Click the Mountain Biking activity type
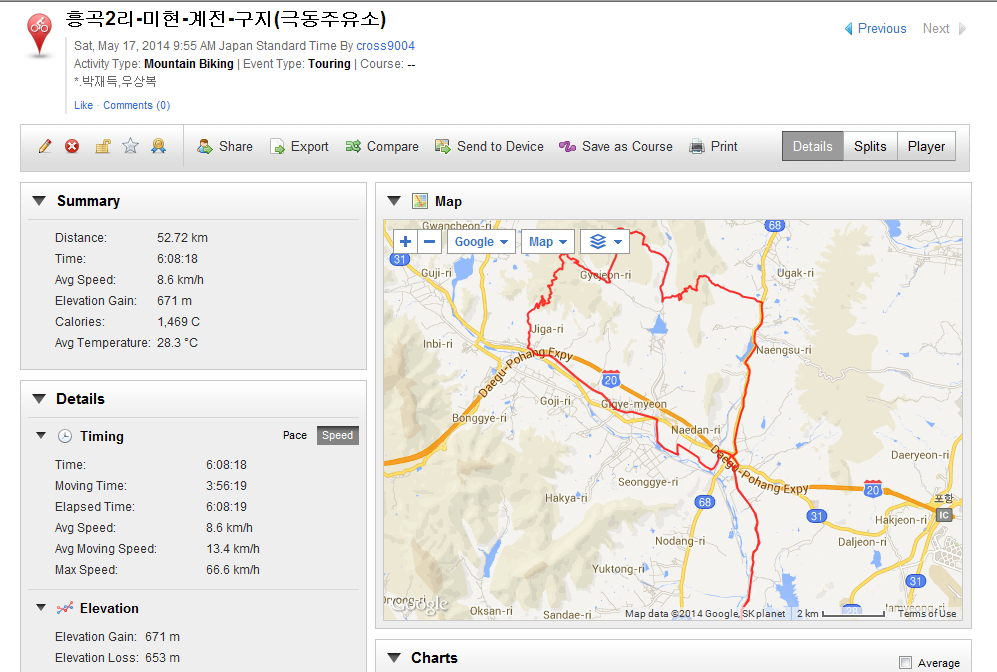The image size is (997, 672). (189, 64)
